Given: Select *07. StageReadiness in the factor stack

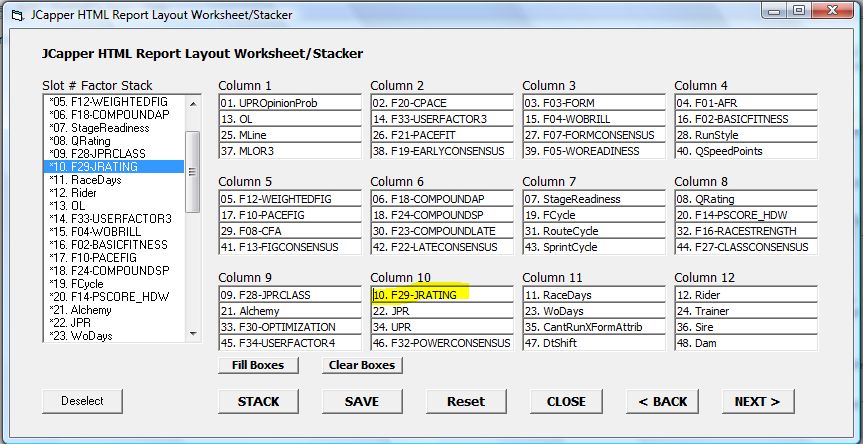Looking at the screenshot, I should [x=113, y=128].
